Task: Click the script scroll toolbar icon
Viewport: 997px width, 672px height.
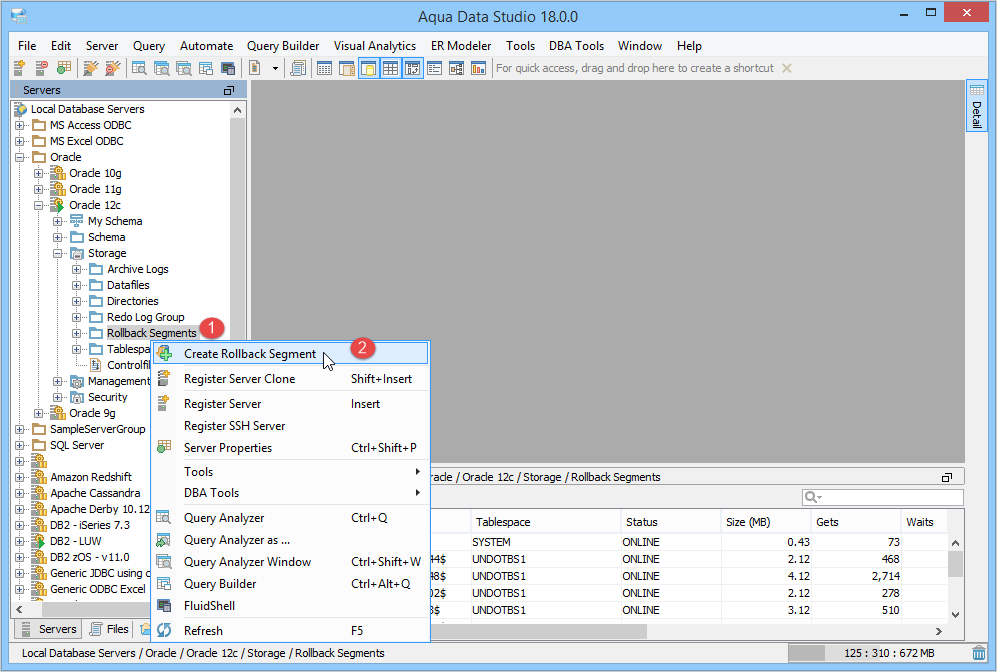Action: tap(298, 68)
